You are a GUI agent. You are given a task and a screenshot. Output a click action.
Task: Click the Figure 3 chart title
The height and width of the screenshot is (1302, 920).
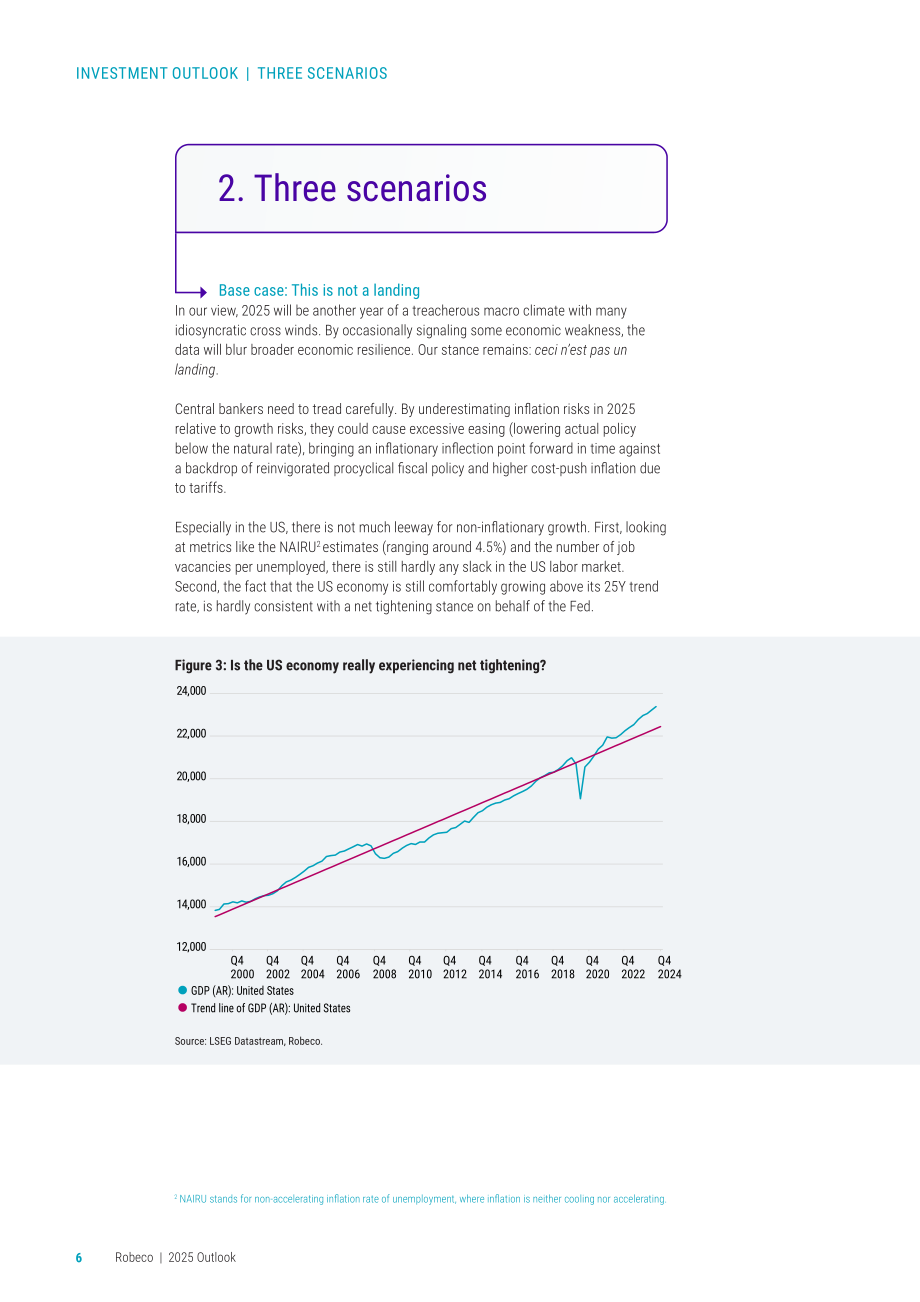click(x=360, y=665)
